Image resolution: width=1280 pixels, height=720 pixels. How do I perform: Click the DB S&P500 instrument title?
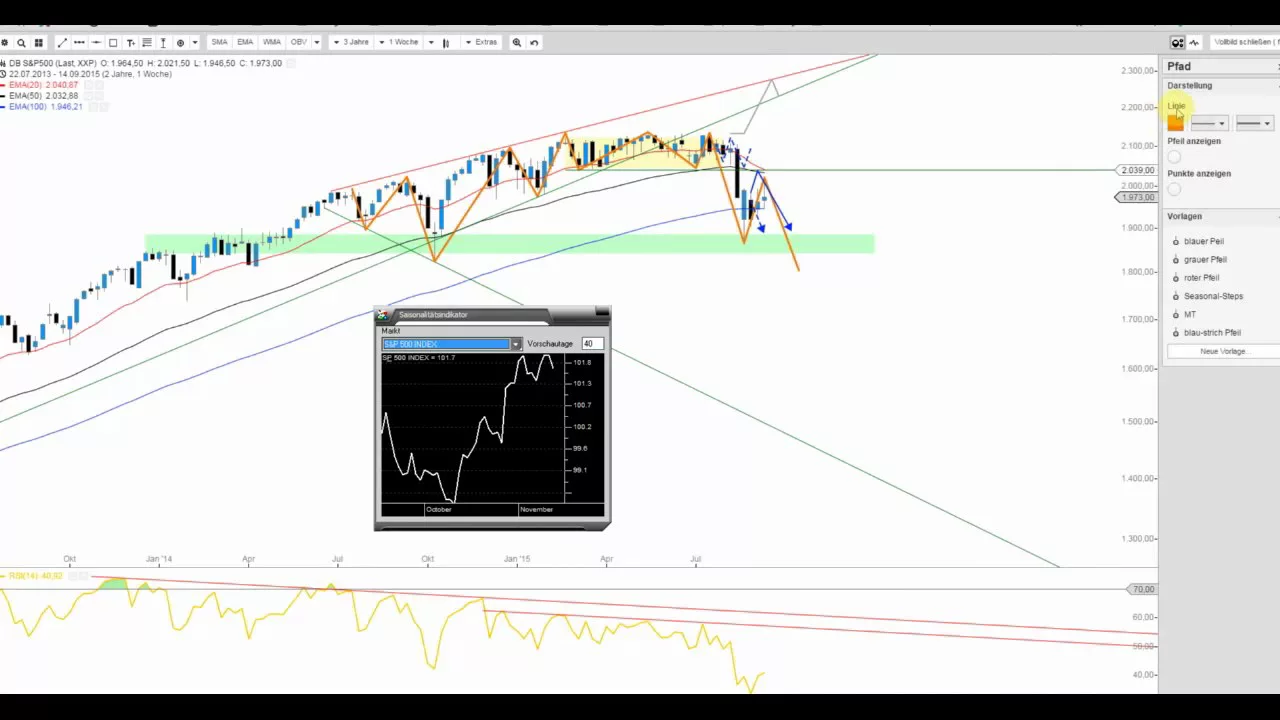[x=55, y=63]
